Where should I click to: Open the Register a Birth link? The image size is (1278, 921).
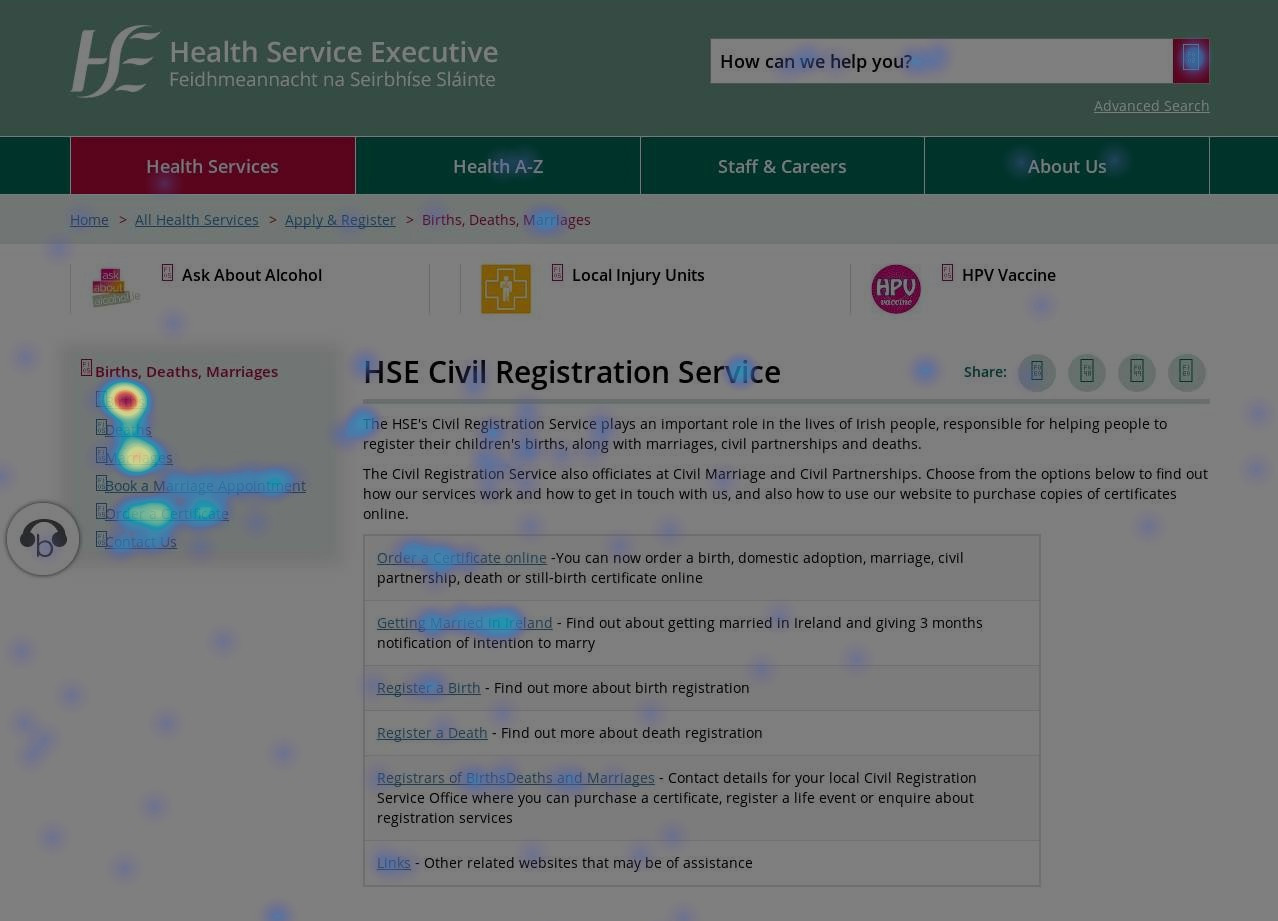click(429, 688)
